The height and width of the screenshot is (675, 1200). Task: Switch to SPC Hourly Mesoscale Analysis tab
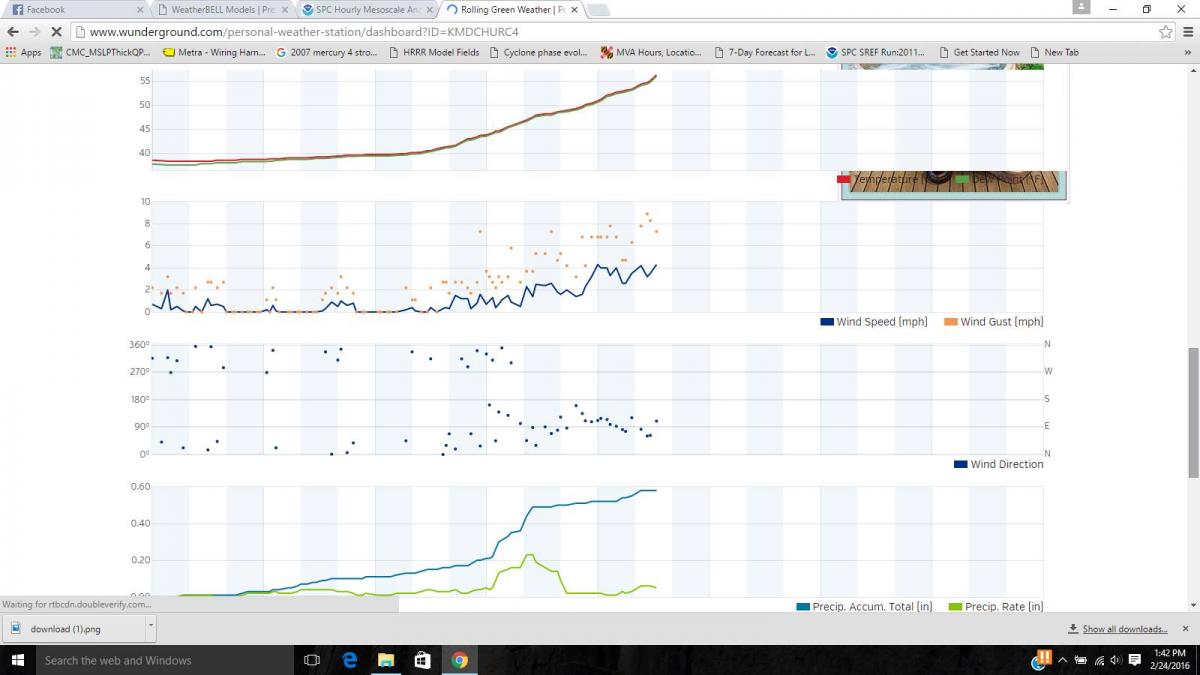367,10
